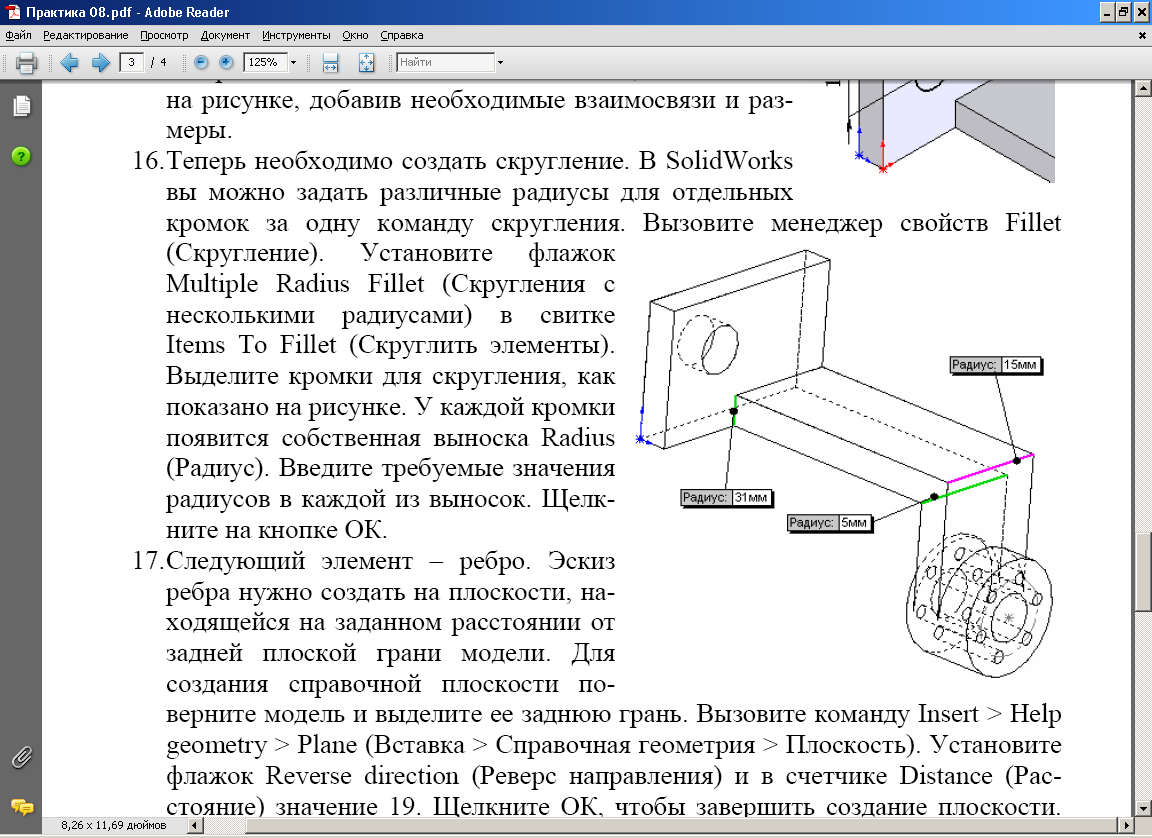Viewport: 1152px width, 838px height.
Task: Go to previous page with left arrow
Action: point(69,63)
